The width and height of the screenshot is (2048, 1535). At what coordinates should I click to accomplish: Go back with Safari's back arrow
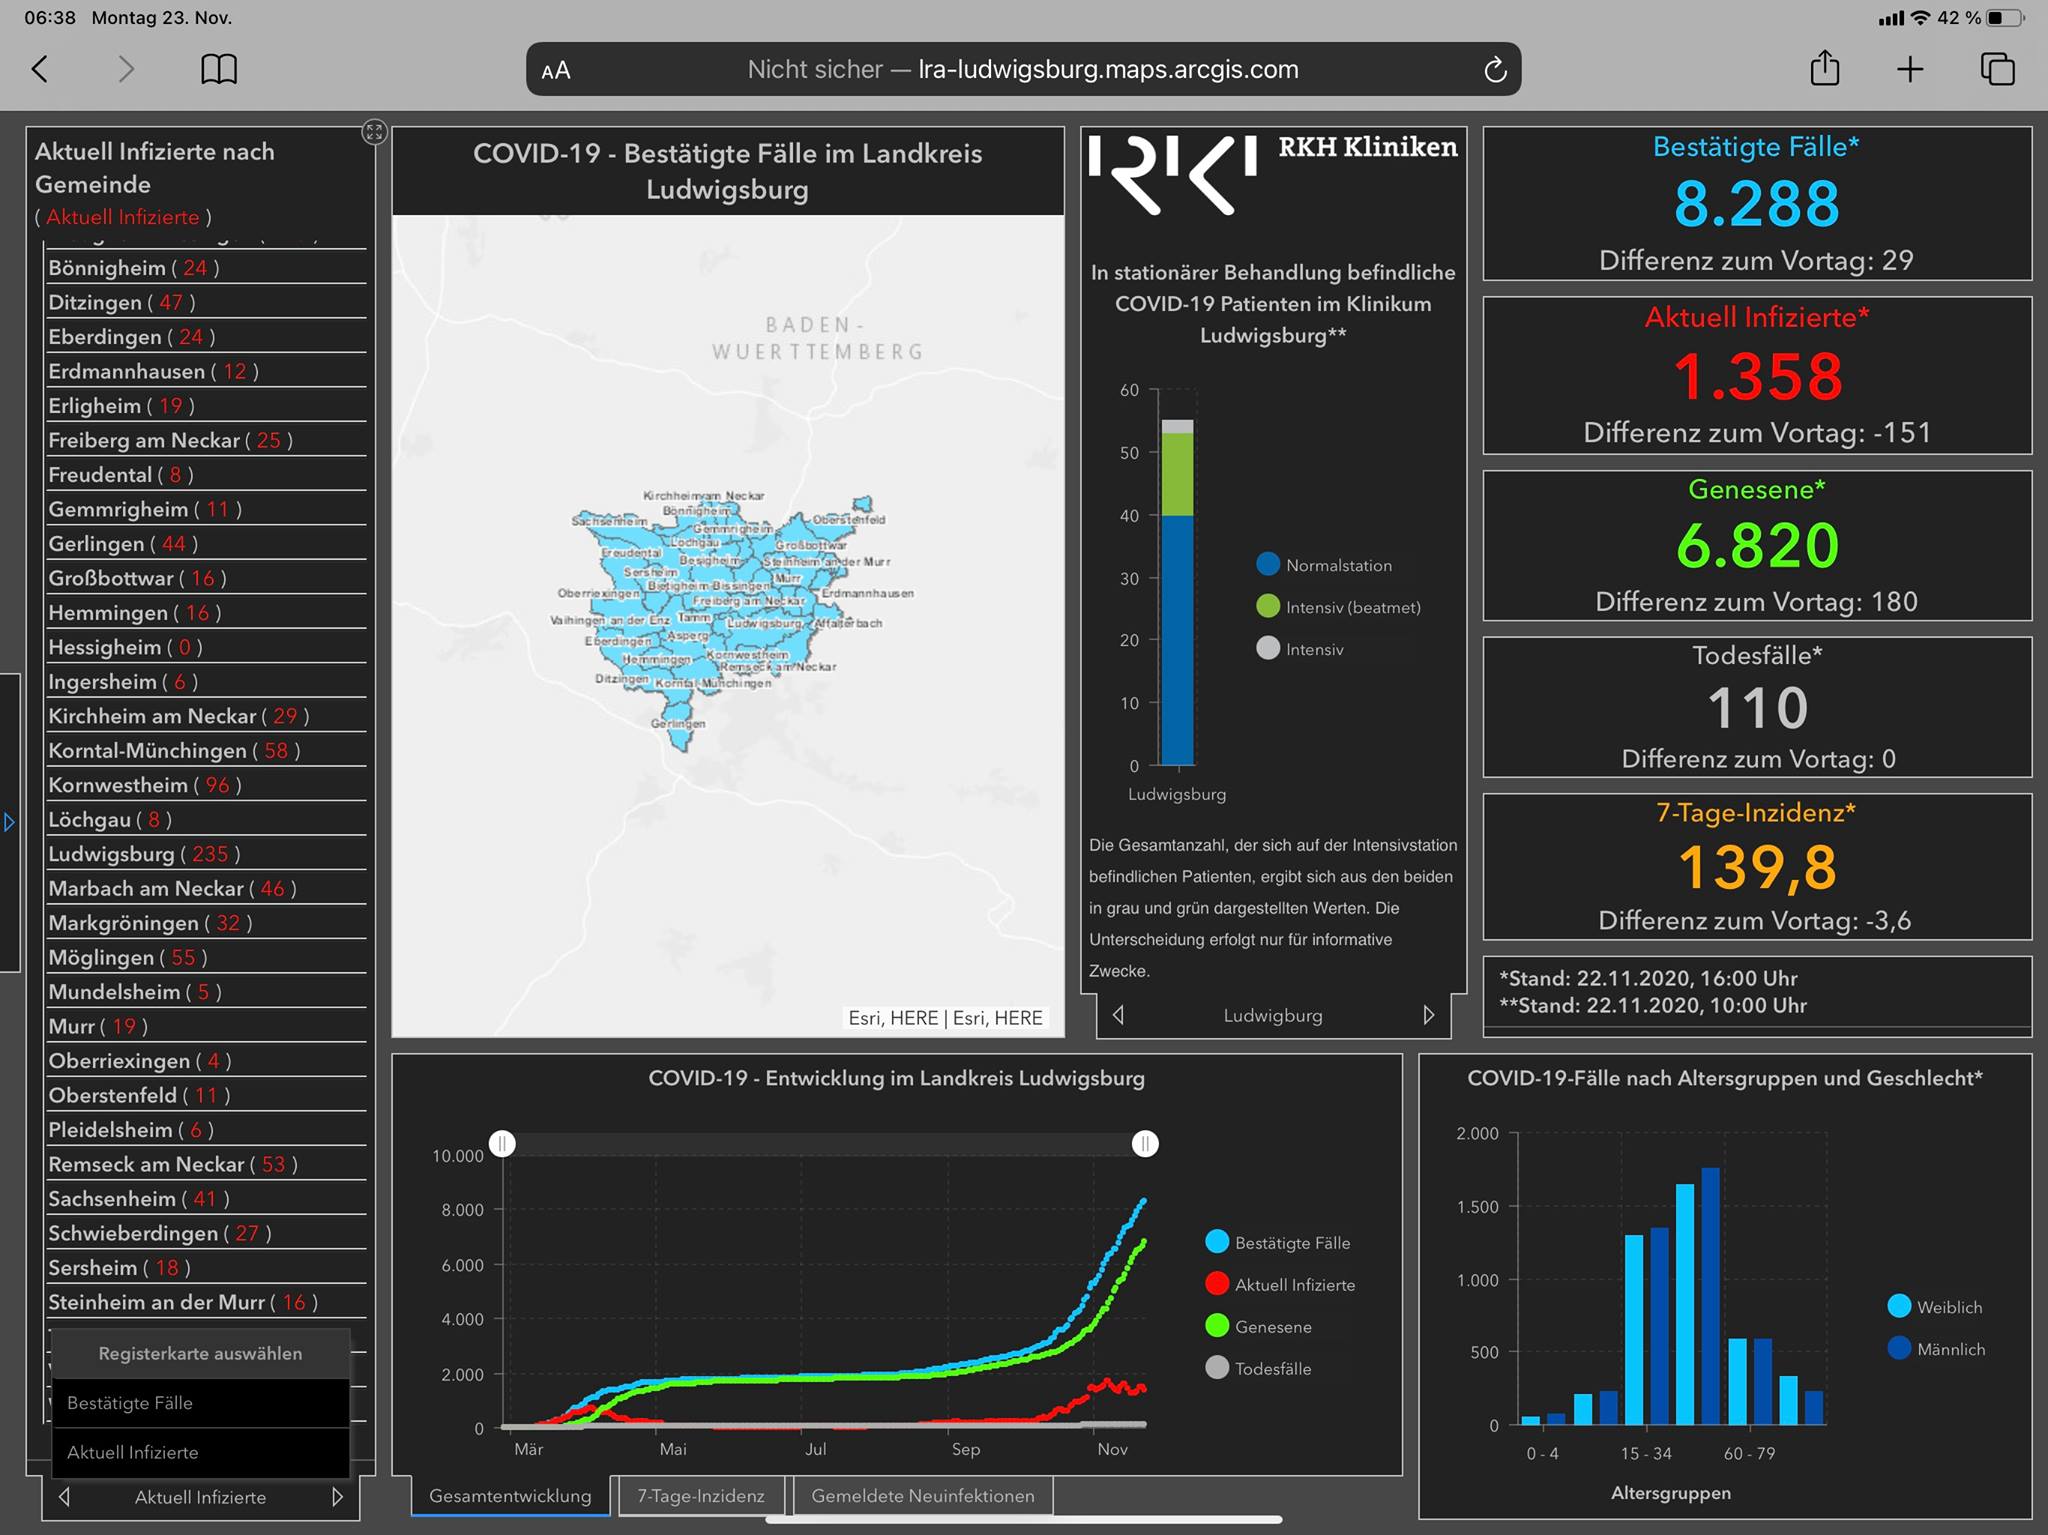(40, 69)
